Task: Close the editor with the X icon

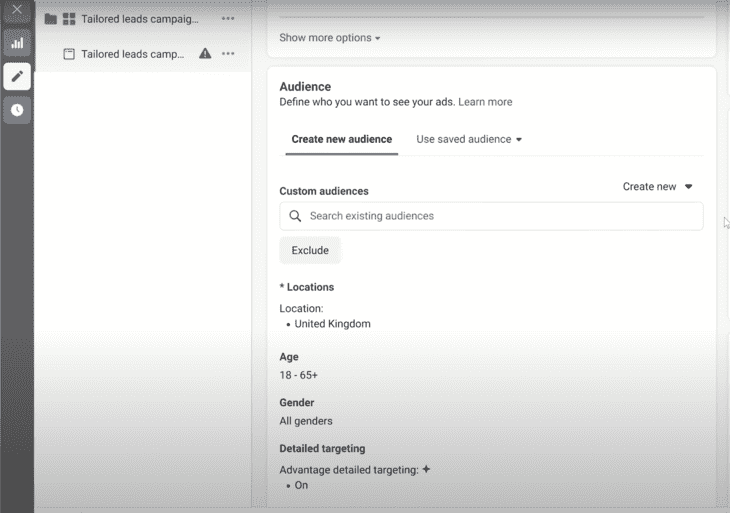Action: [x=17, y=10]
